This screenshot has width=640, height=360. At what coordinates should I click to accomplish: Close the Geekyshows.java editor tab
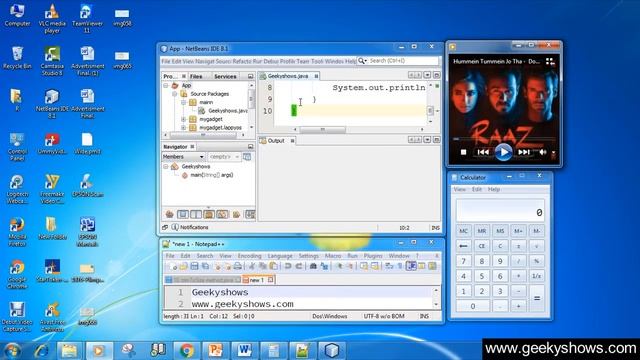point(316,76)
